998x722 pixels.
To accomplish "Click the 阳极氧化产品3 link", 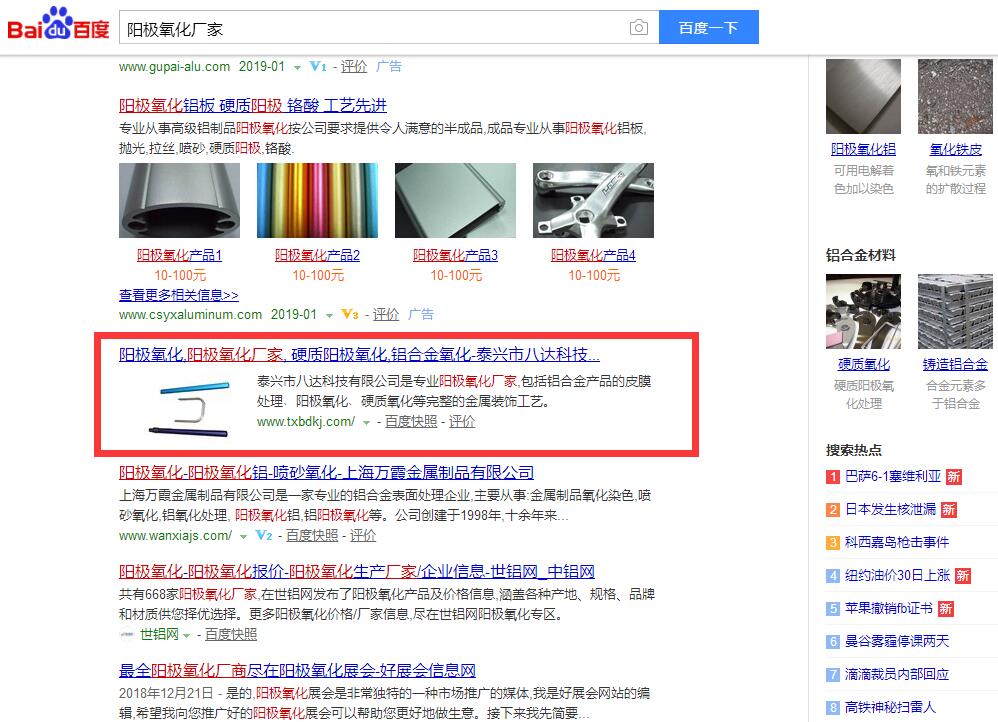I will point(456,255).
